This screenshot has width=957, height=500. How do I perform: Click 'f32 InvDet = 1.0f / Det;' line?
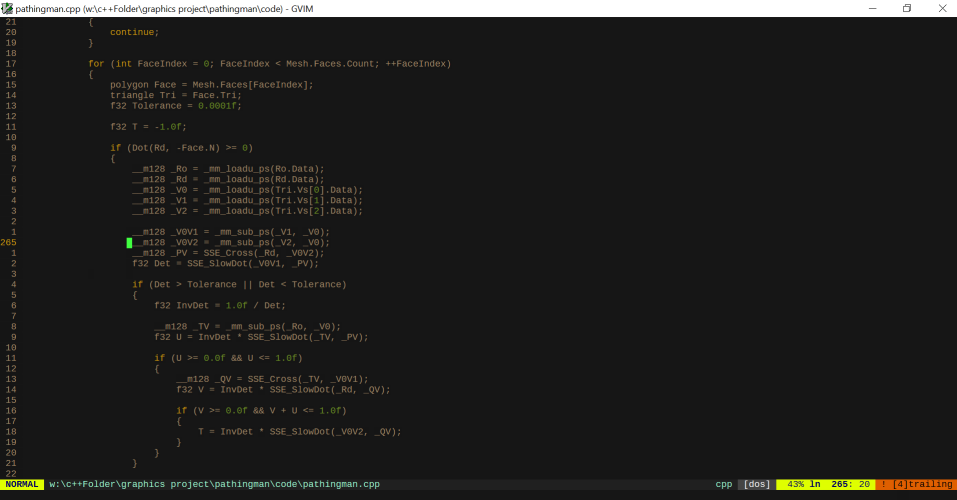pyautogui.click(x=220, y=305)
